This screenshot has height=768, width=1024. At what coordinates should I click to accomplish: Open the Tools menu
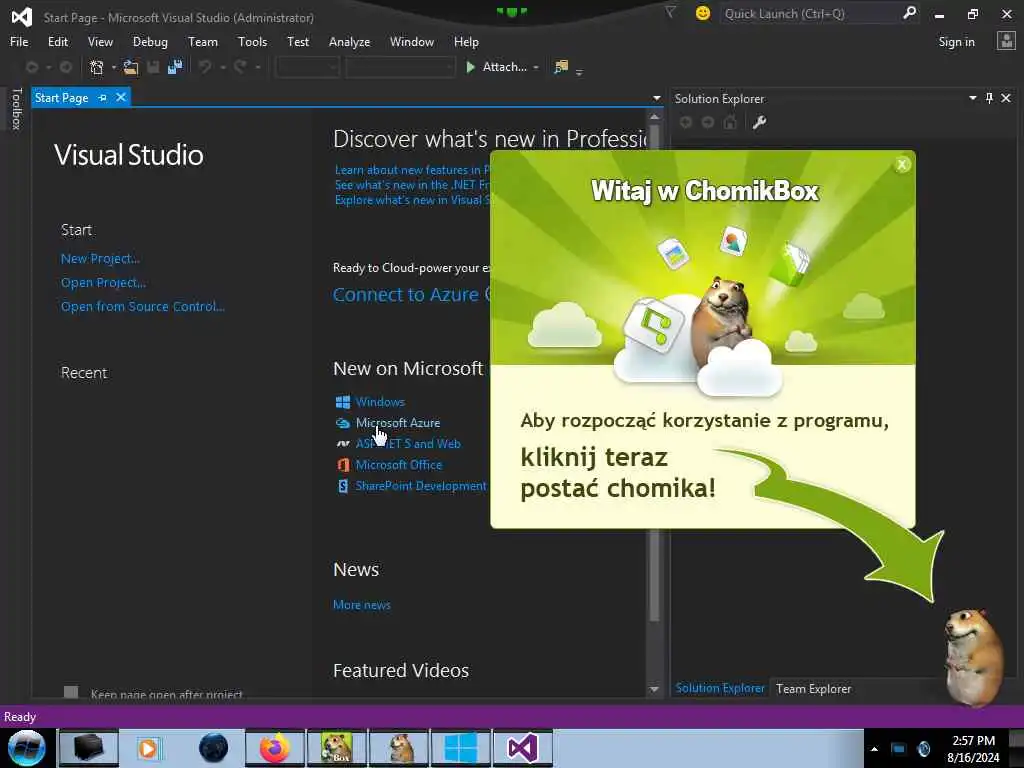(x=252, y=42)
